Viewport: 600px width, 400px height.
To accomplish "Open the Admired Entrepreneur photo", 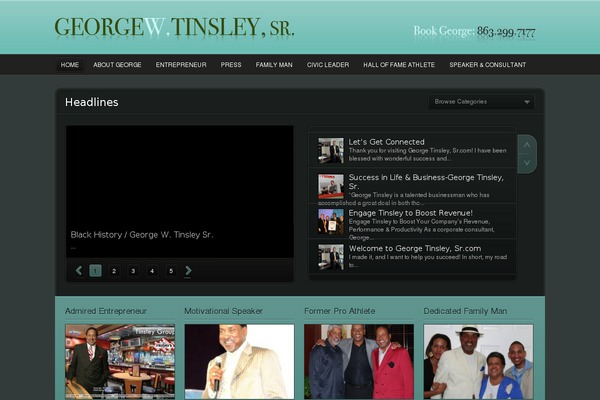I will [120, 362].
